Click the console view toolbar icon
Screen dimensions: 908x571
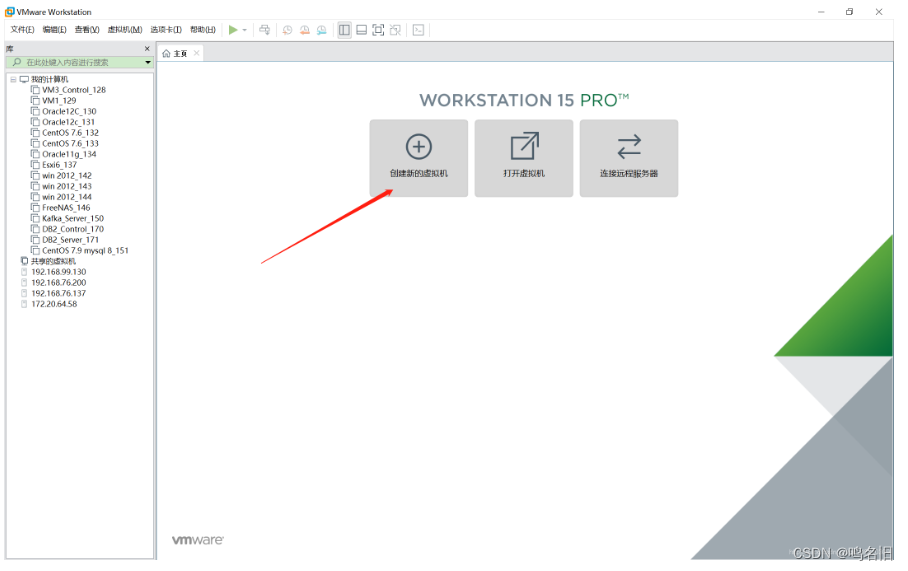[x=419, y=30]
